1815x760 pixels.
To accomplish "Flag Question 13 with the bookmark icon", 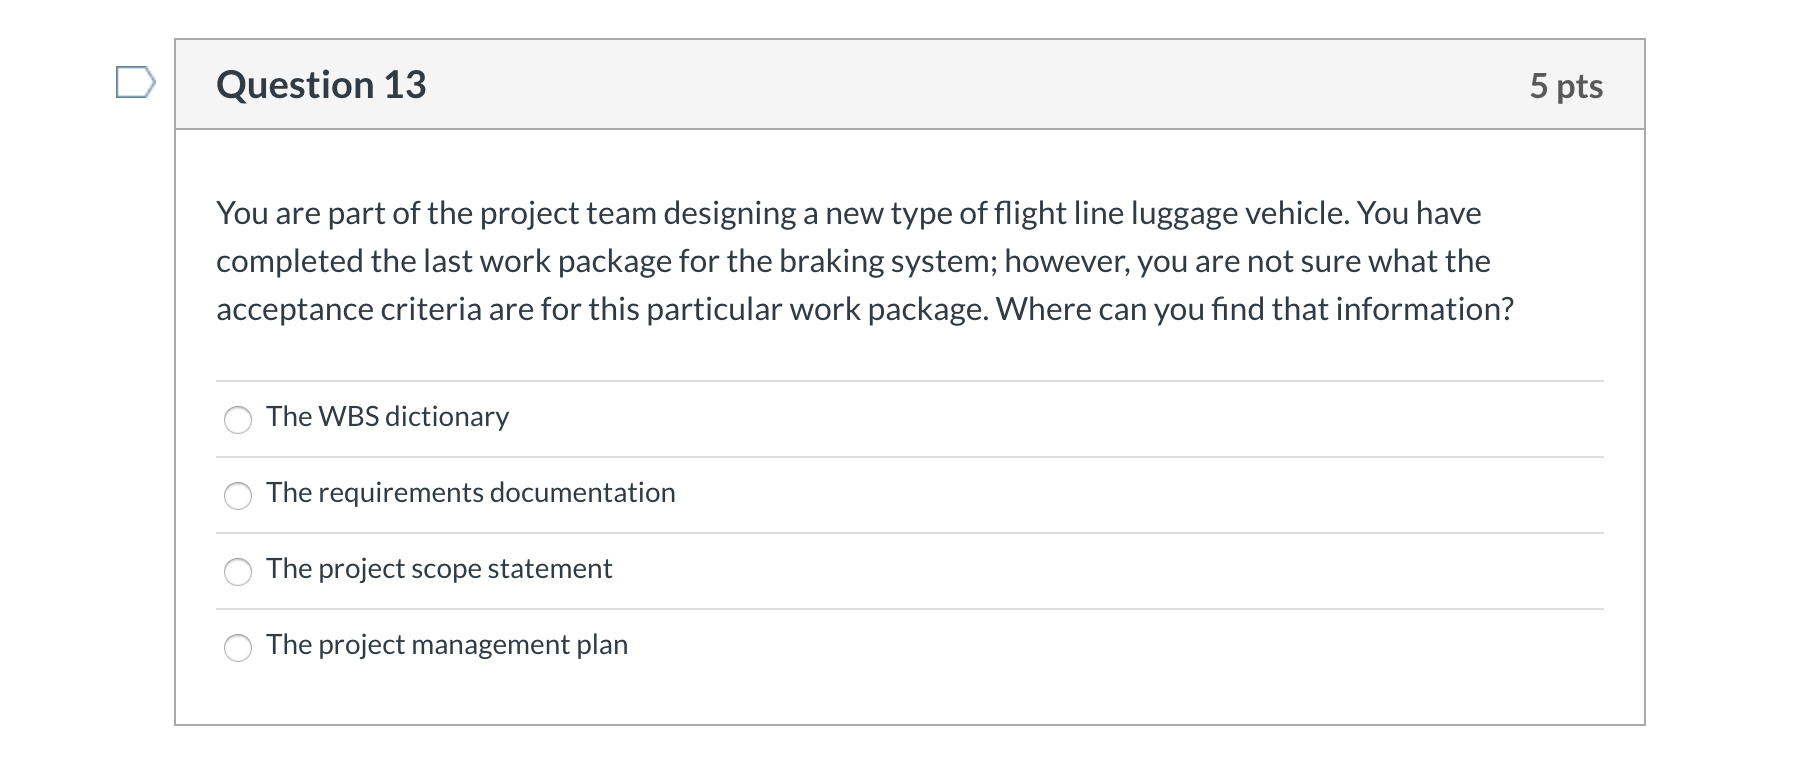I will 135,82.
